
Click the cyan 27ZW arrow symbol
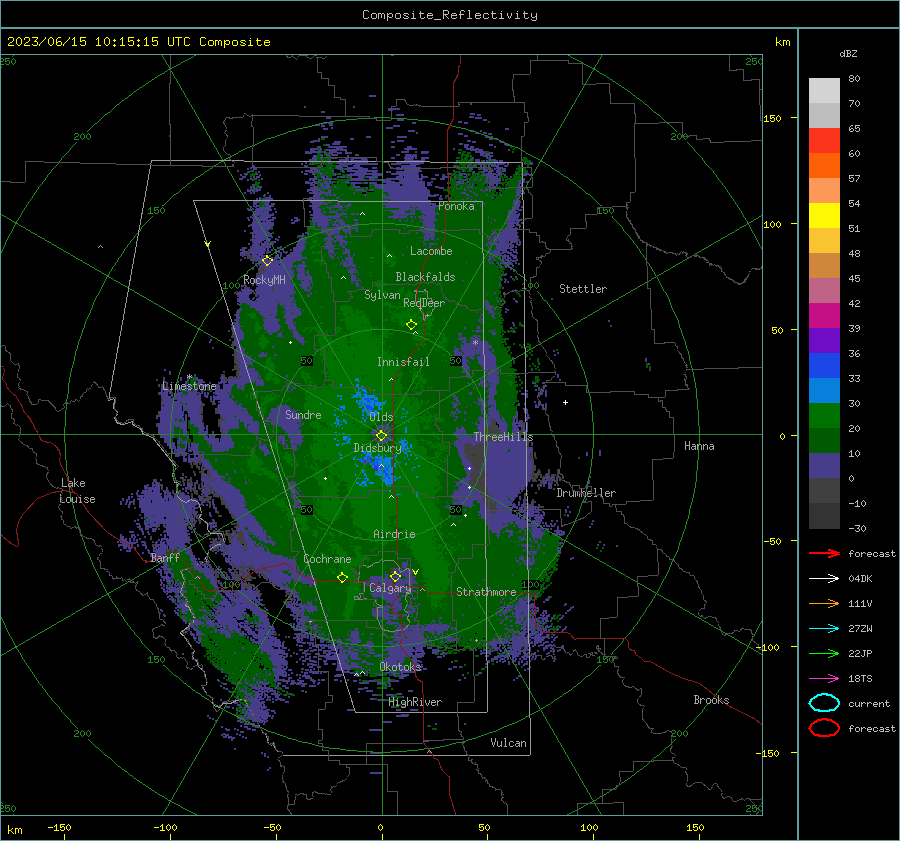pyautogui.click(x=824, y=629)
